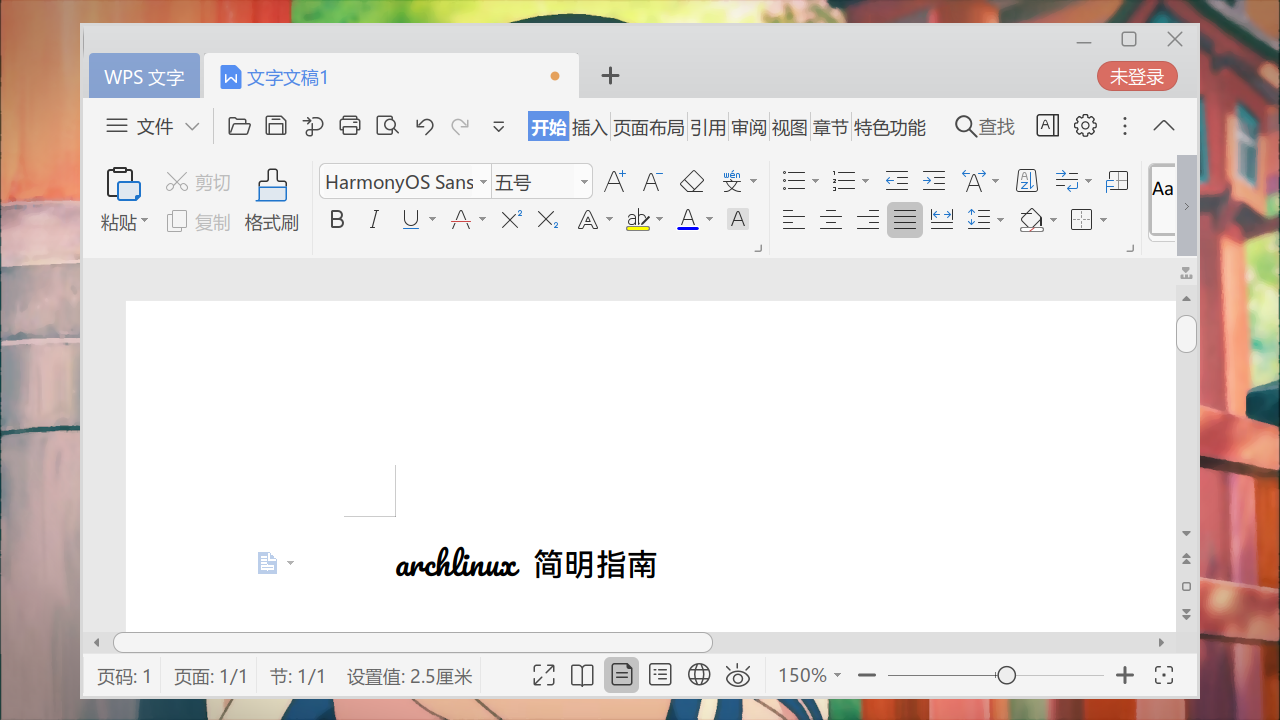Center align the paragraph

830,219
